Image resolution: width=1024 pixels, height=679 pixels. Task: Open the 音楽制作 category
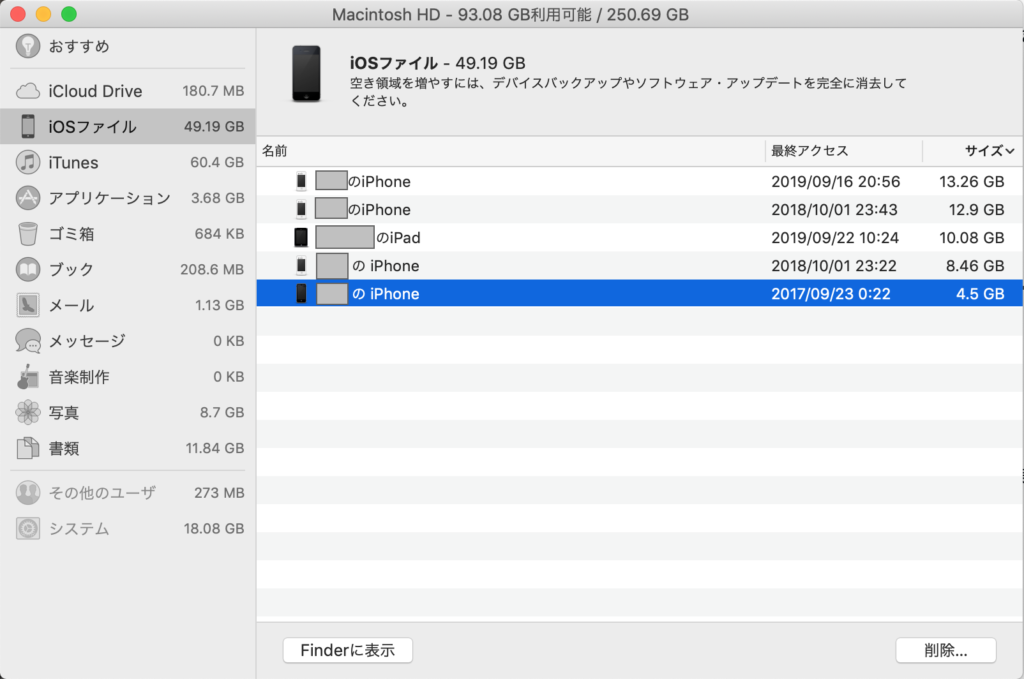[x=128, y=377]
